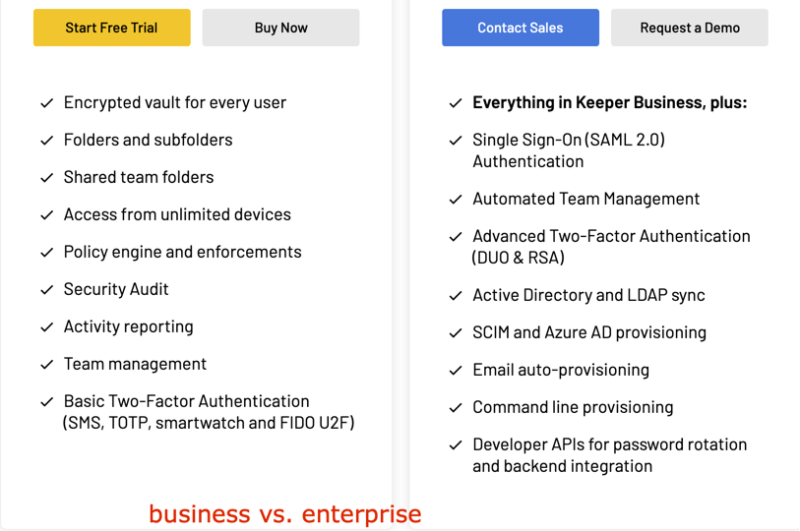Click checkmark beside Basic Two-Factor Authentication

(47, 402)
